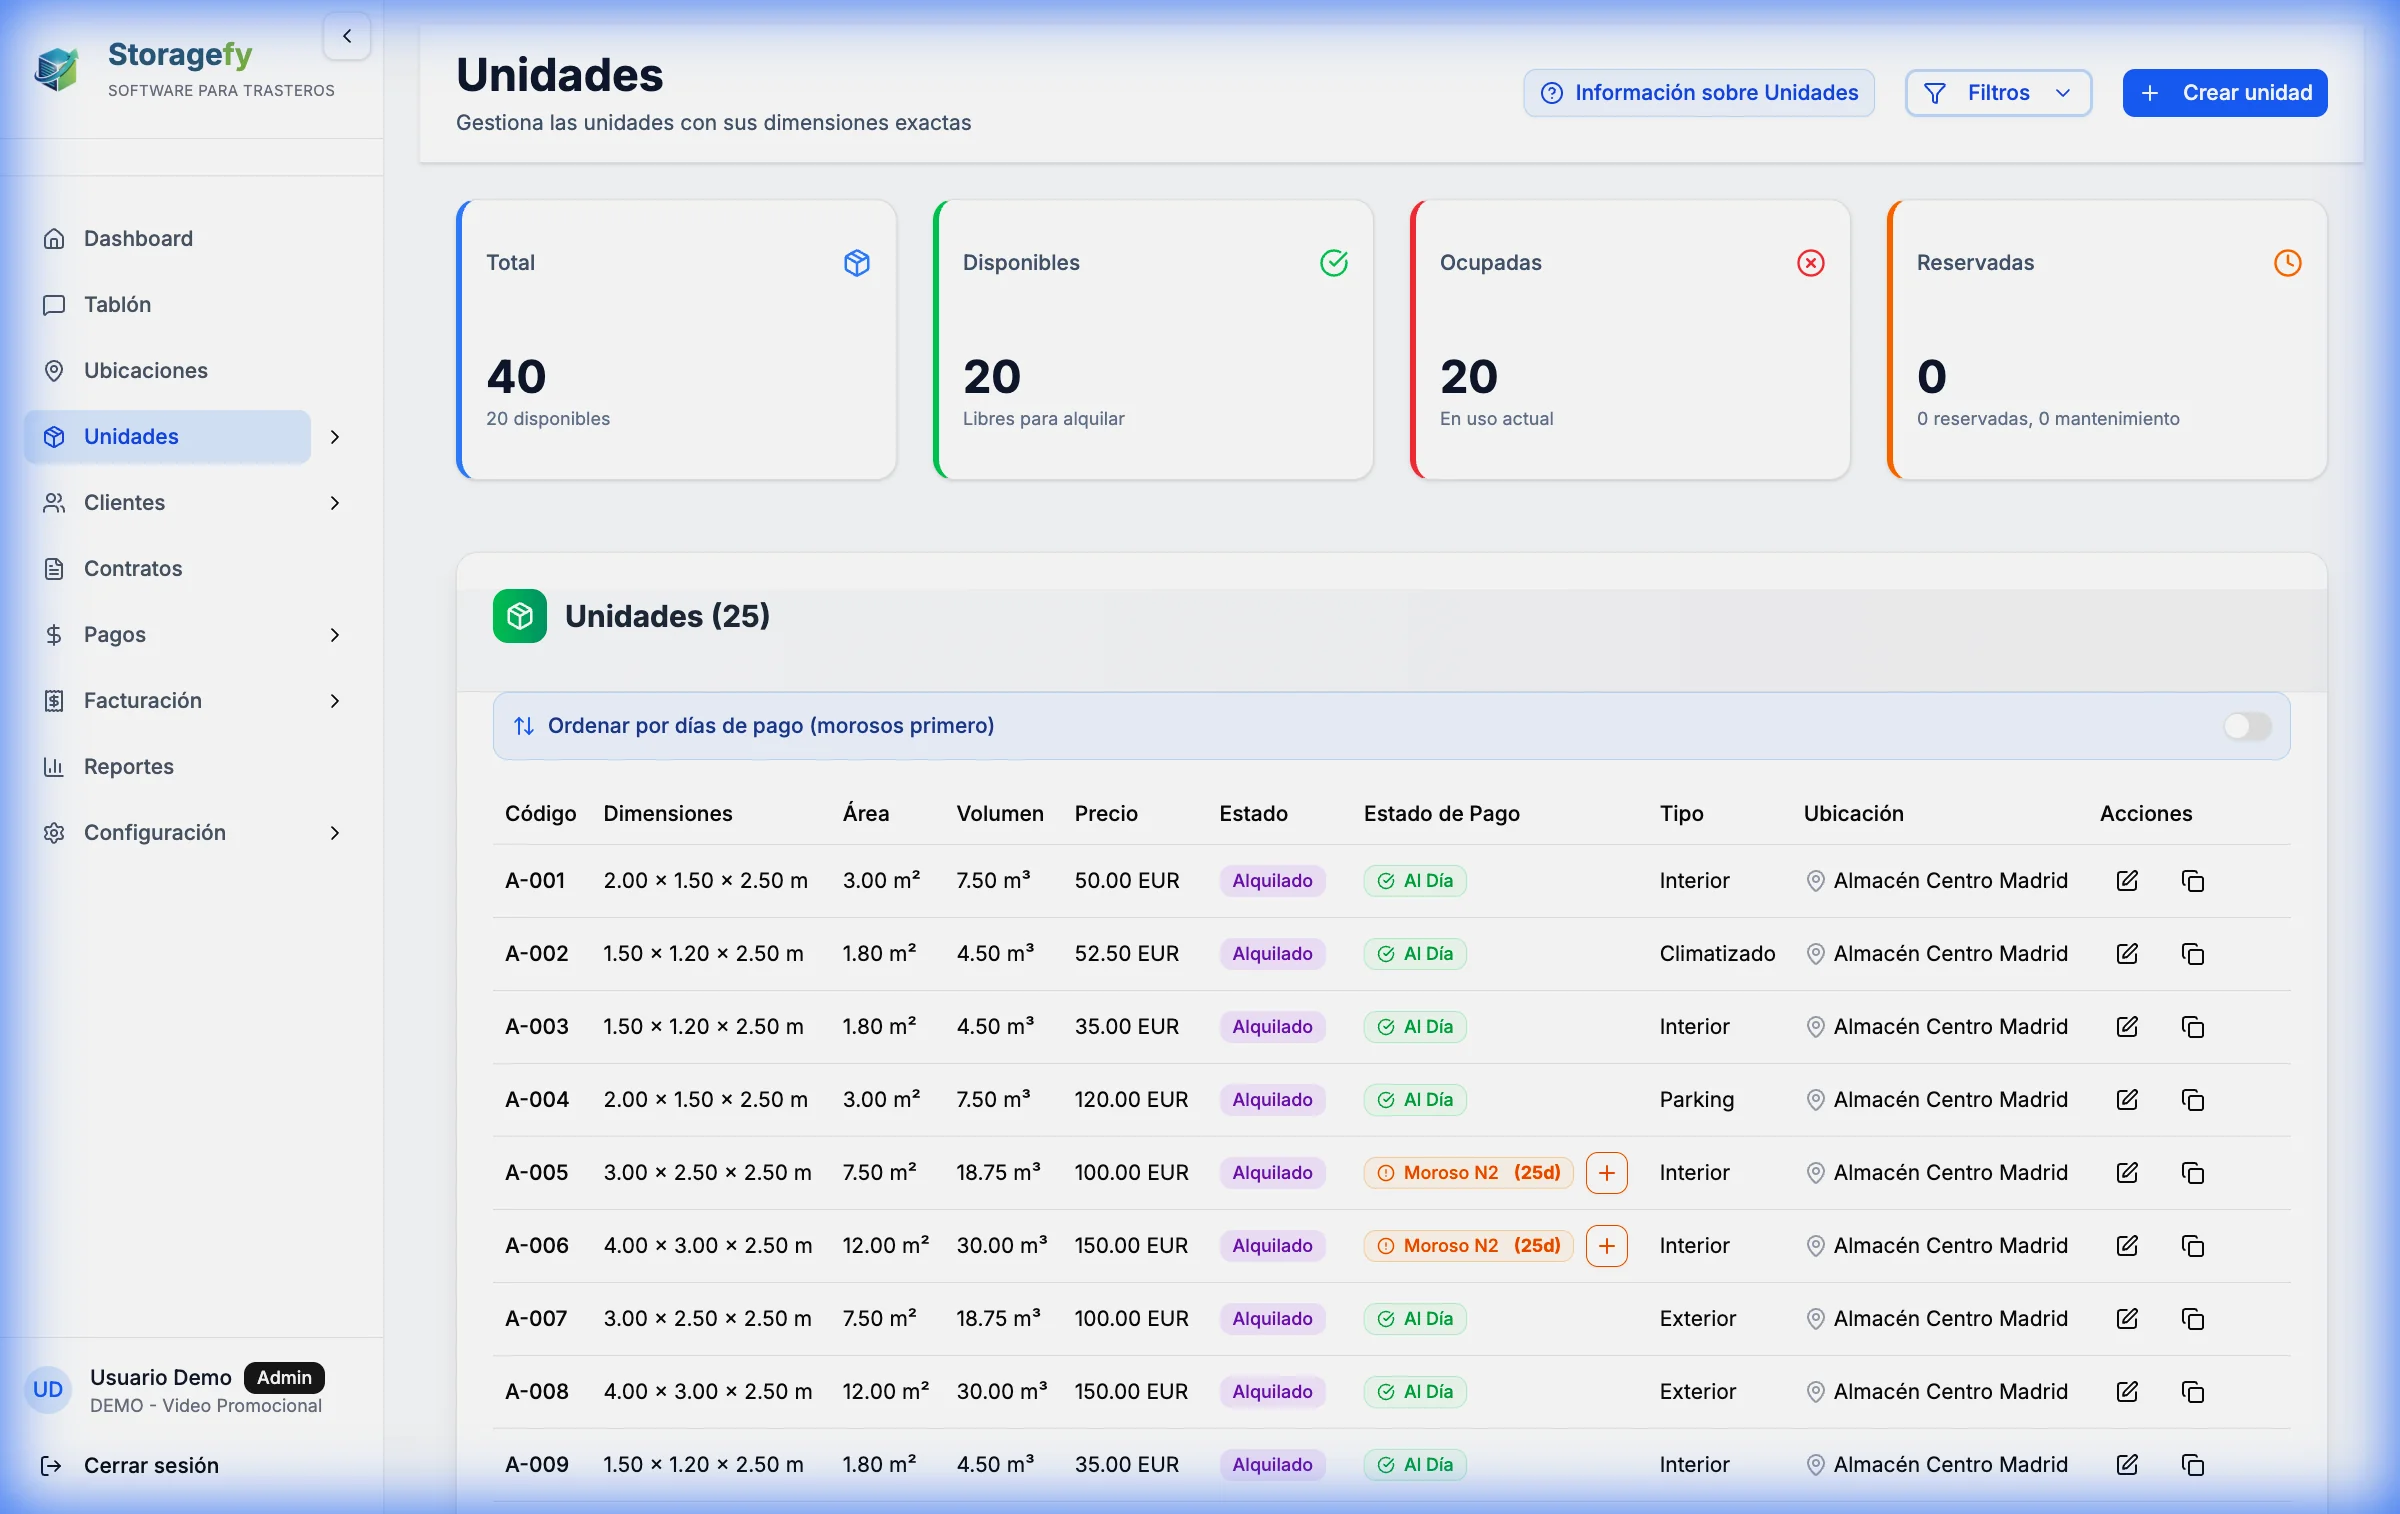Expand the Unidades submenu chevron

335,437
